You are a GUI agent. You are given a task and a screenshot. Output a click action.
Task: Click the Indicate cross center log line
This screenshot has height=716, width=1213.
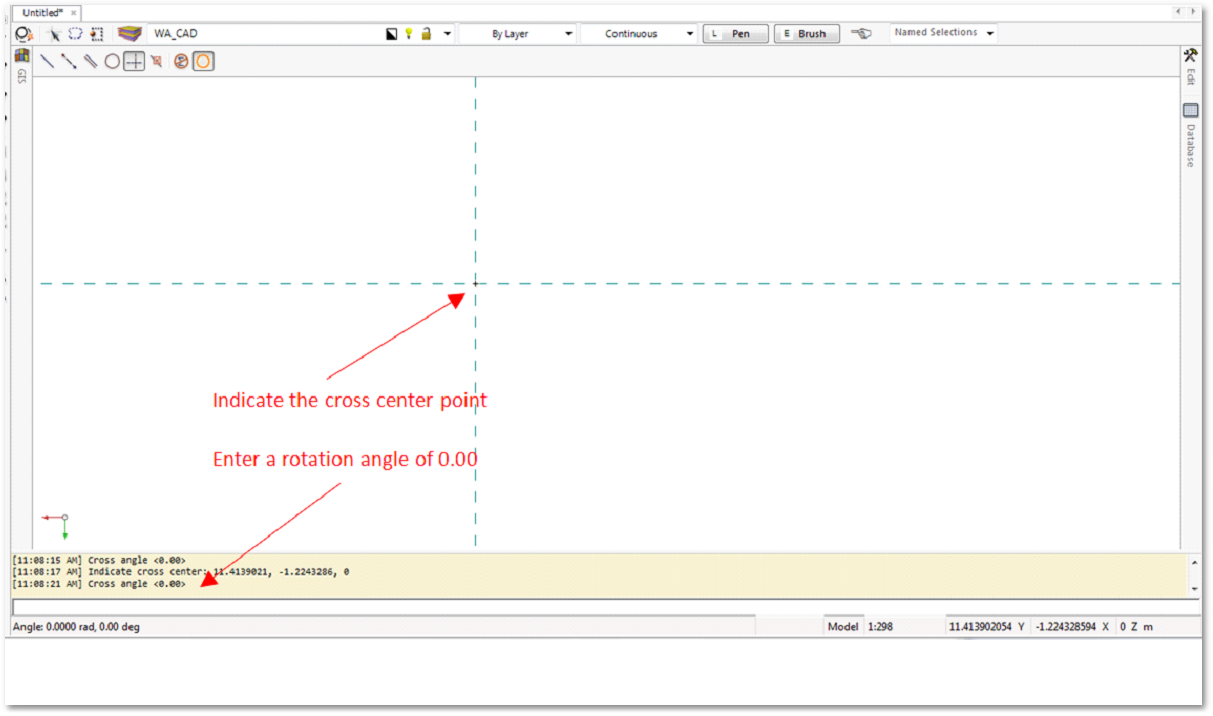tap(181, 572)
